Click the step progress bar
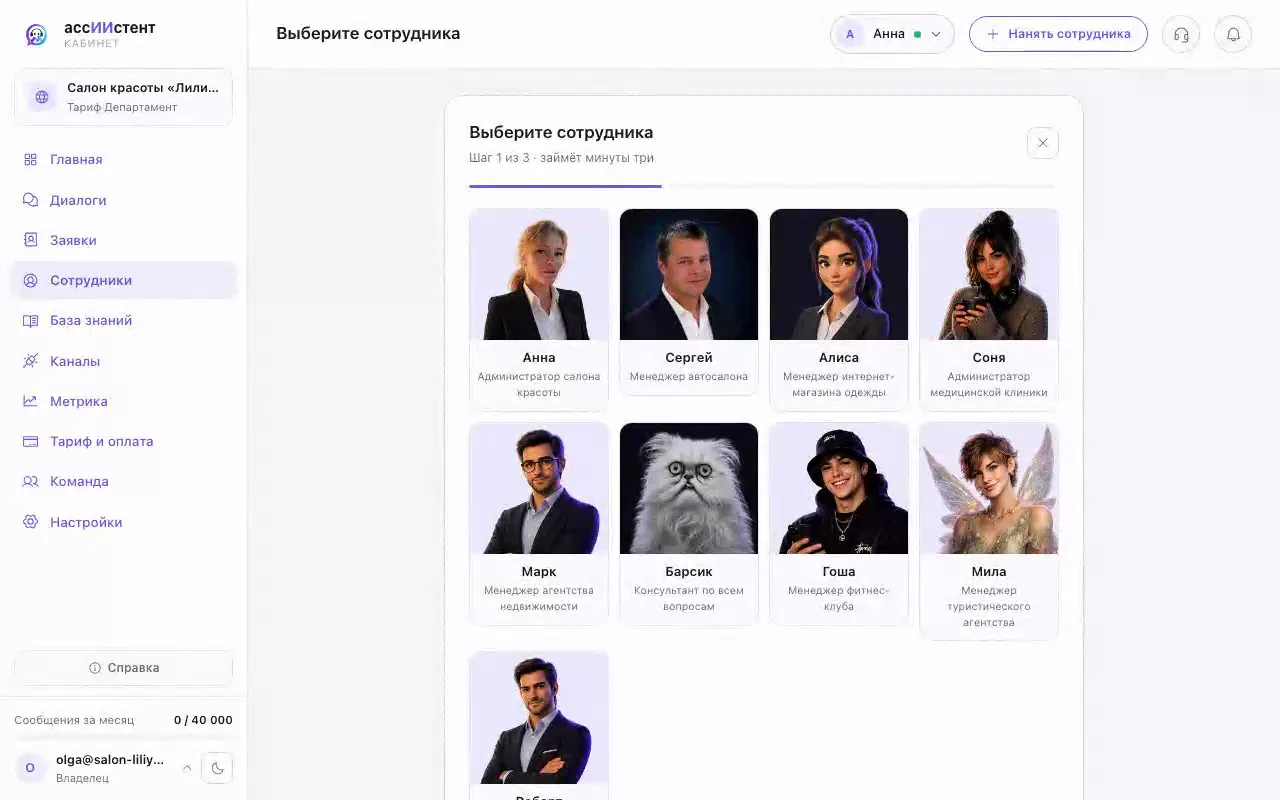The width and height of the screenshot is (1280, 800). (x=762, y=186)
